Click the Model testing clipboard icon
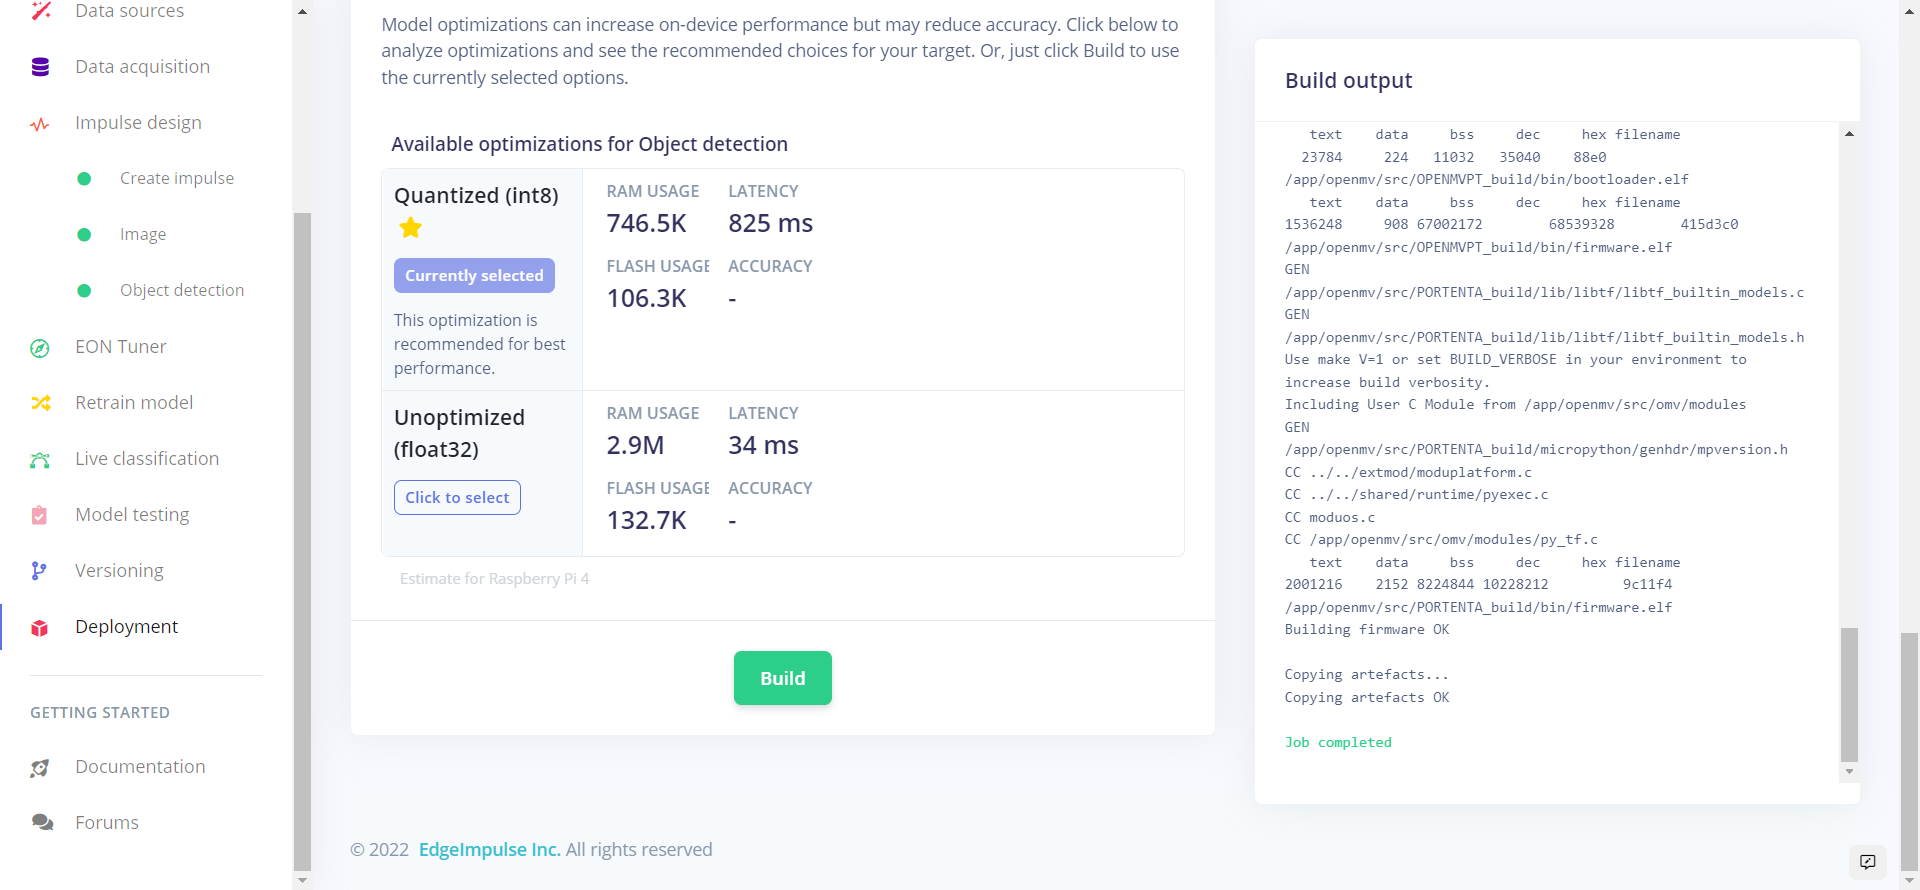Viewport: 1920px width, 890px height. pos(40,515)
